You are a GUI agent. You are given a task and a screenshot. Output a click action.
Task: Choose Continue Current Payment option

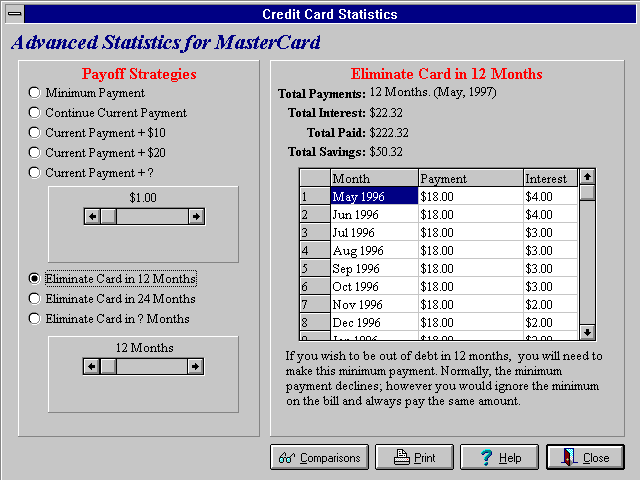click(36, 113)
